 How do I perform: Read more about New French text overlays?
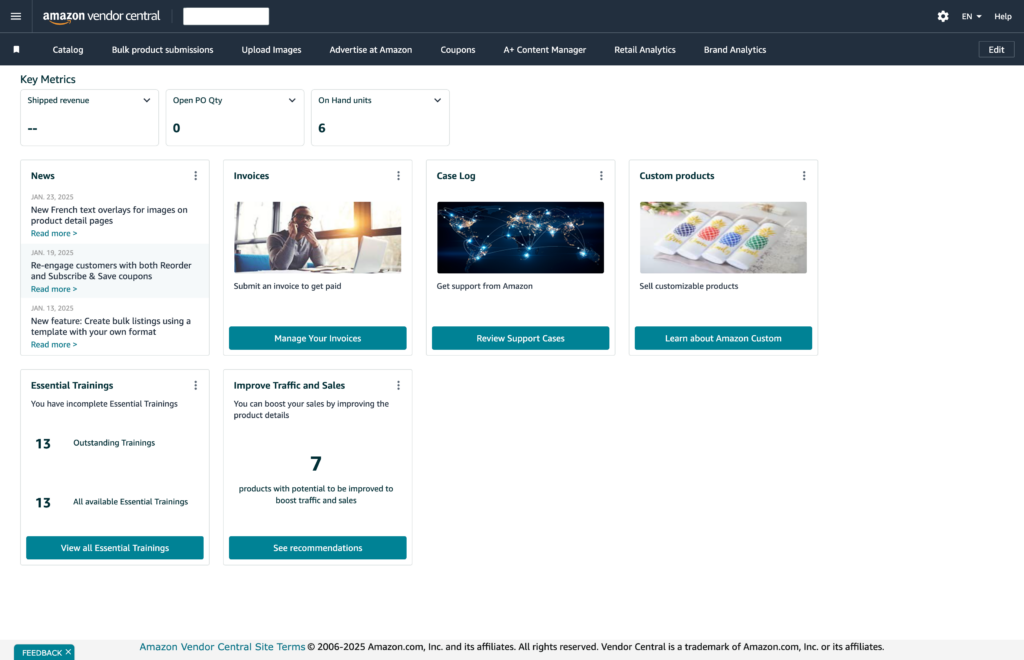point(54,233)
